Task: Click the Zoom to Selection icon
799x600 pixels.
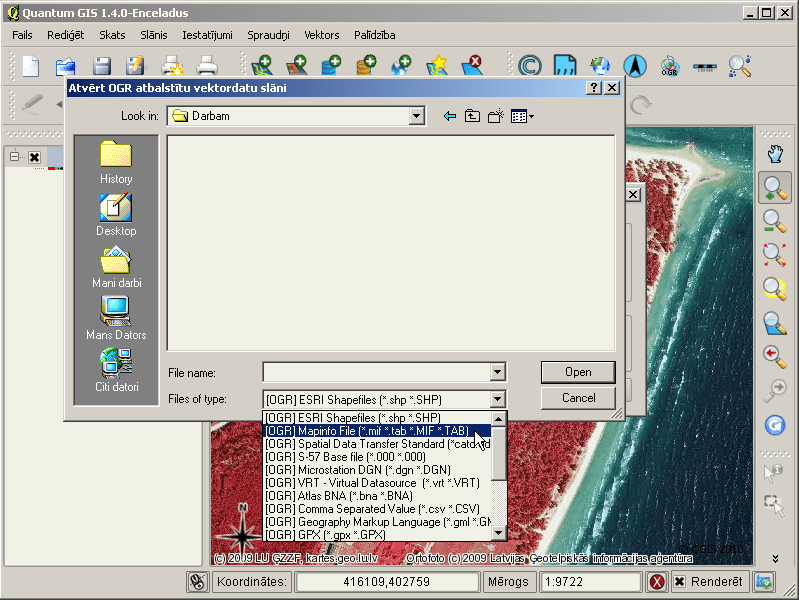Action: [x=775, y=289]
